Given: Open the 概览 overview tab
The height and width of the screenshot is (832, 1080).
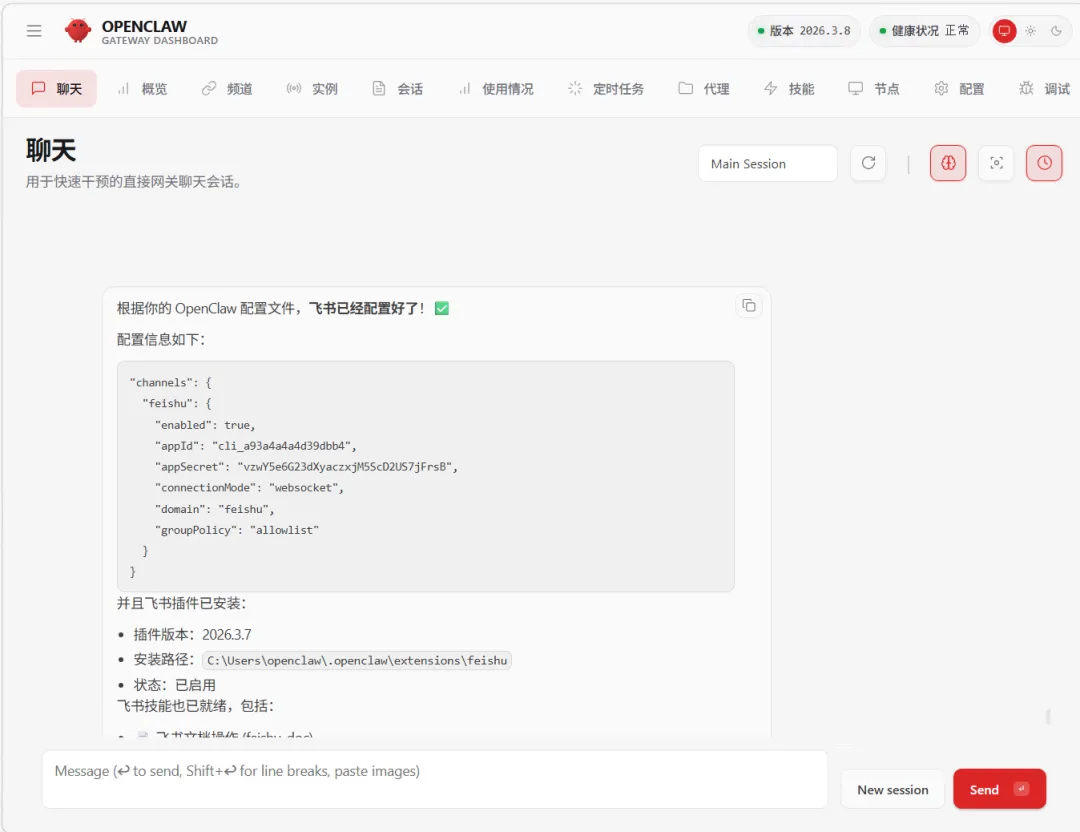Looking at the screenshot, I should coord(142,89).
